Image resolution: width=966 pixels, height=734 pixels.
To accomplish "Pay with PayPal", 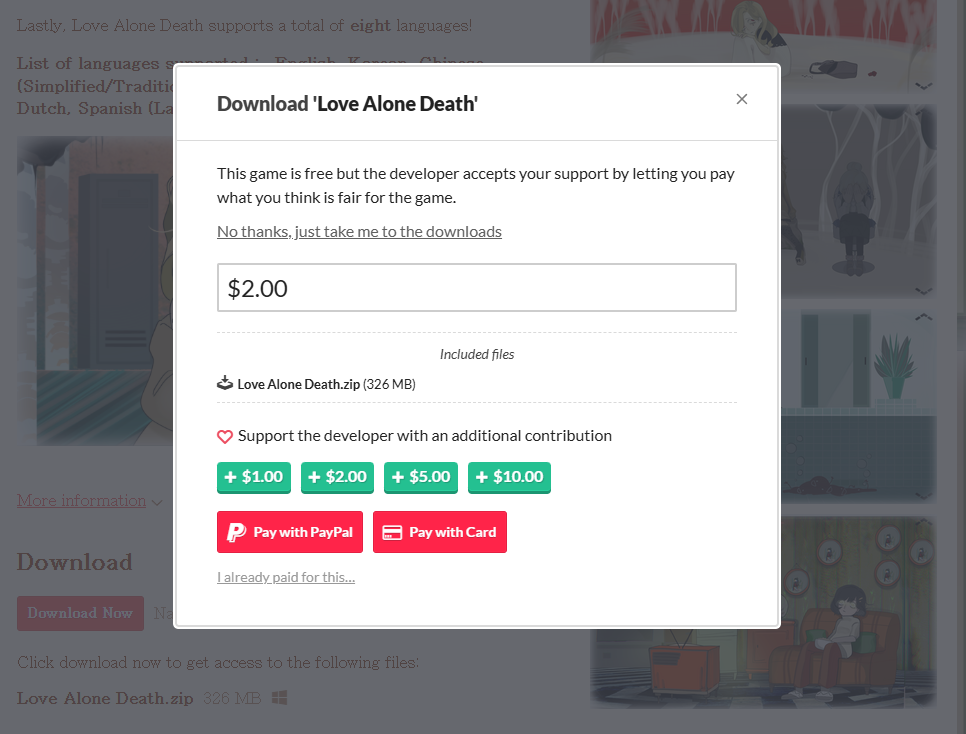I will click(x=290, y=532).
